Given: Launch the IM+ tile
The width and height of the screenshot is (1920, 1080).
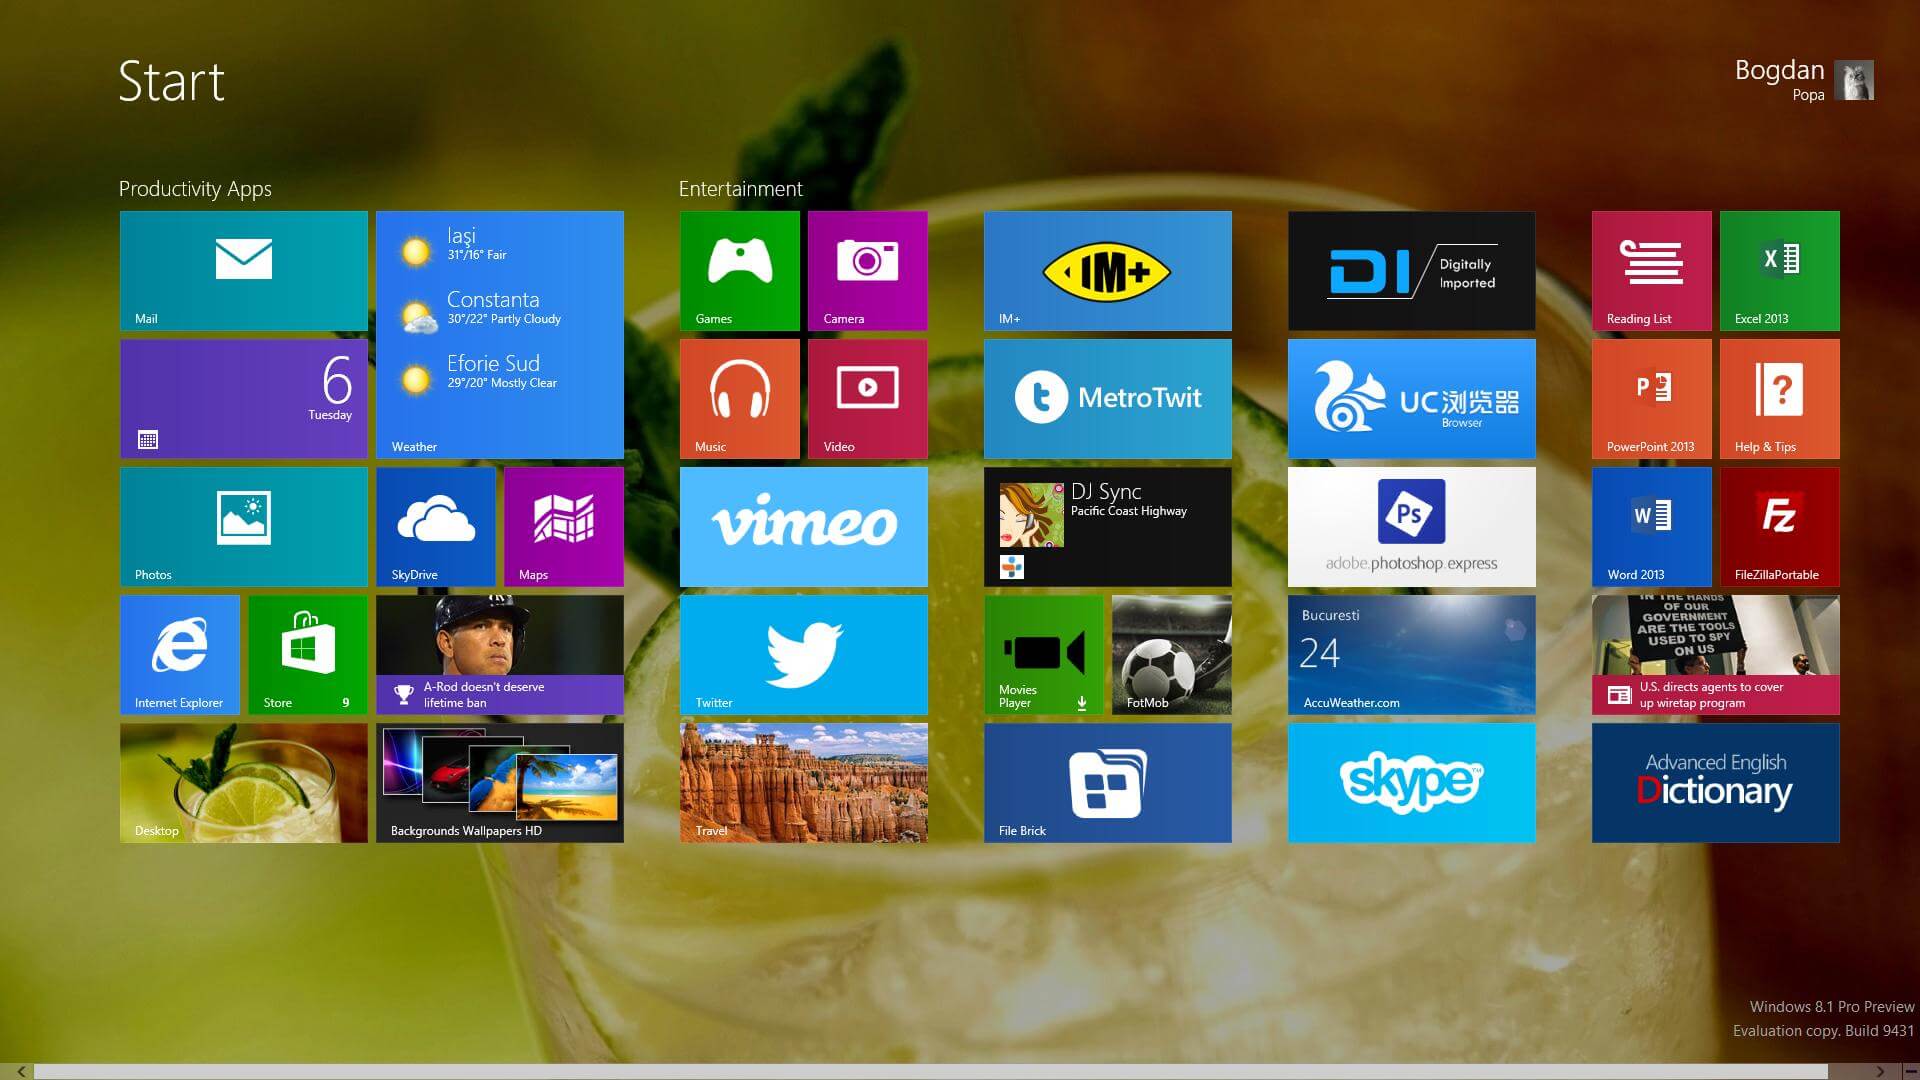Looking at the screenshot, I should (1108, 271).
